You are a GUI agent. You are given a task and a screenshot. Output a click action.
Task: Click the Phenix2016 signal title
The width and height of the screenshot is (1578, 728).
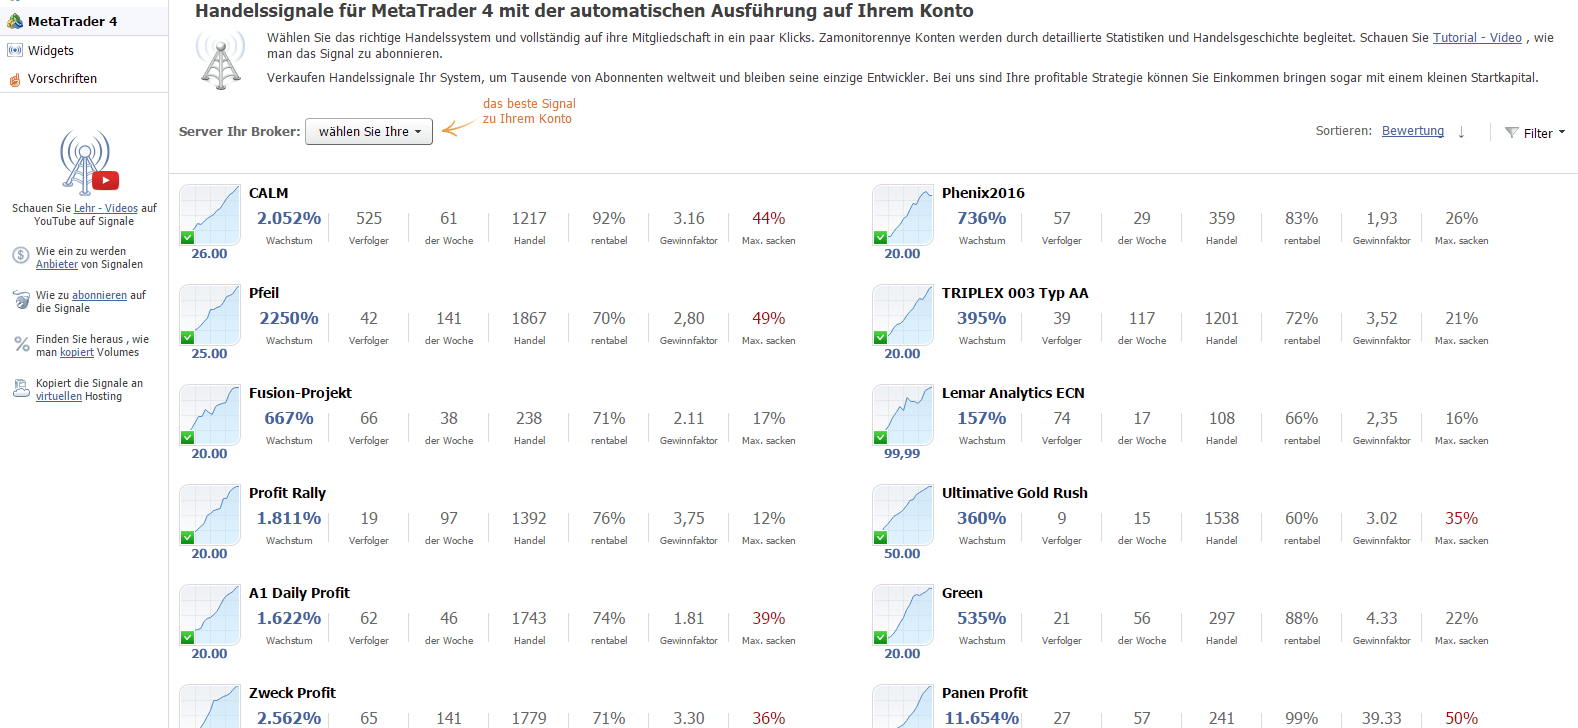[983, 193]
